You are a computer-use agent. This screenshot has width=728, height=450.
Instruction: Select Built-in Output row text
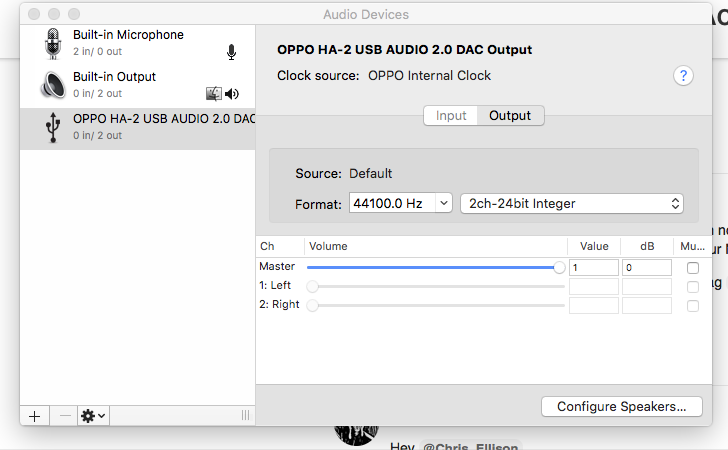[114, 77]
